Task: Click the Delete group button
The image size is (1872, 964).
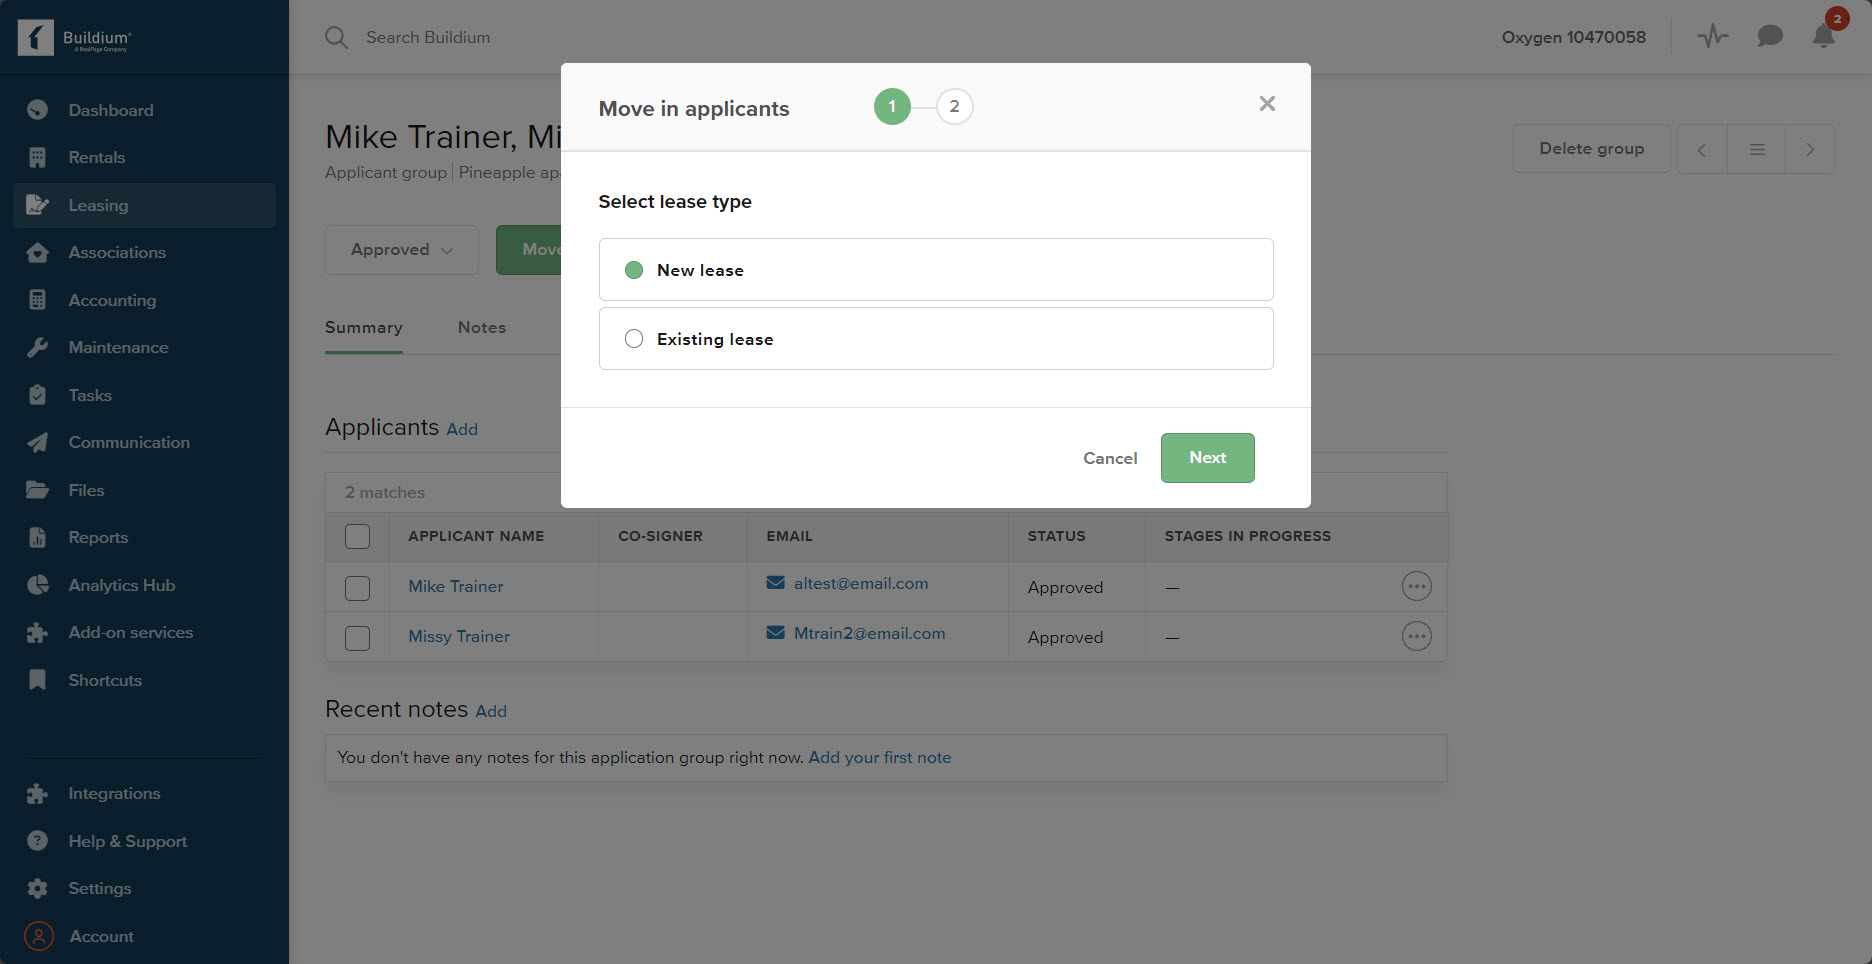Action: pyautogui.click(x=1592, y=149)
